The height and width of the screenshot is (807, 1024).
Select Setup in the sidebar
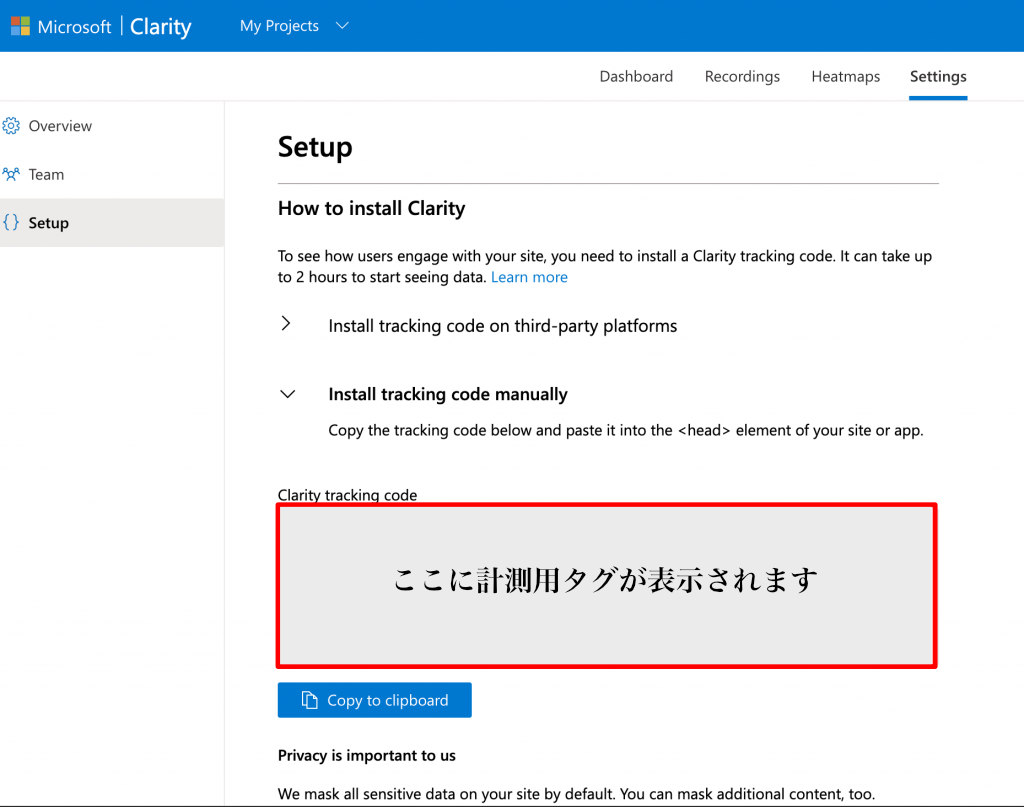pyautogui.click(x=112, y=223)
